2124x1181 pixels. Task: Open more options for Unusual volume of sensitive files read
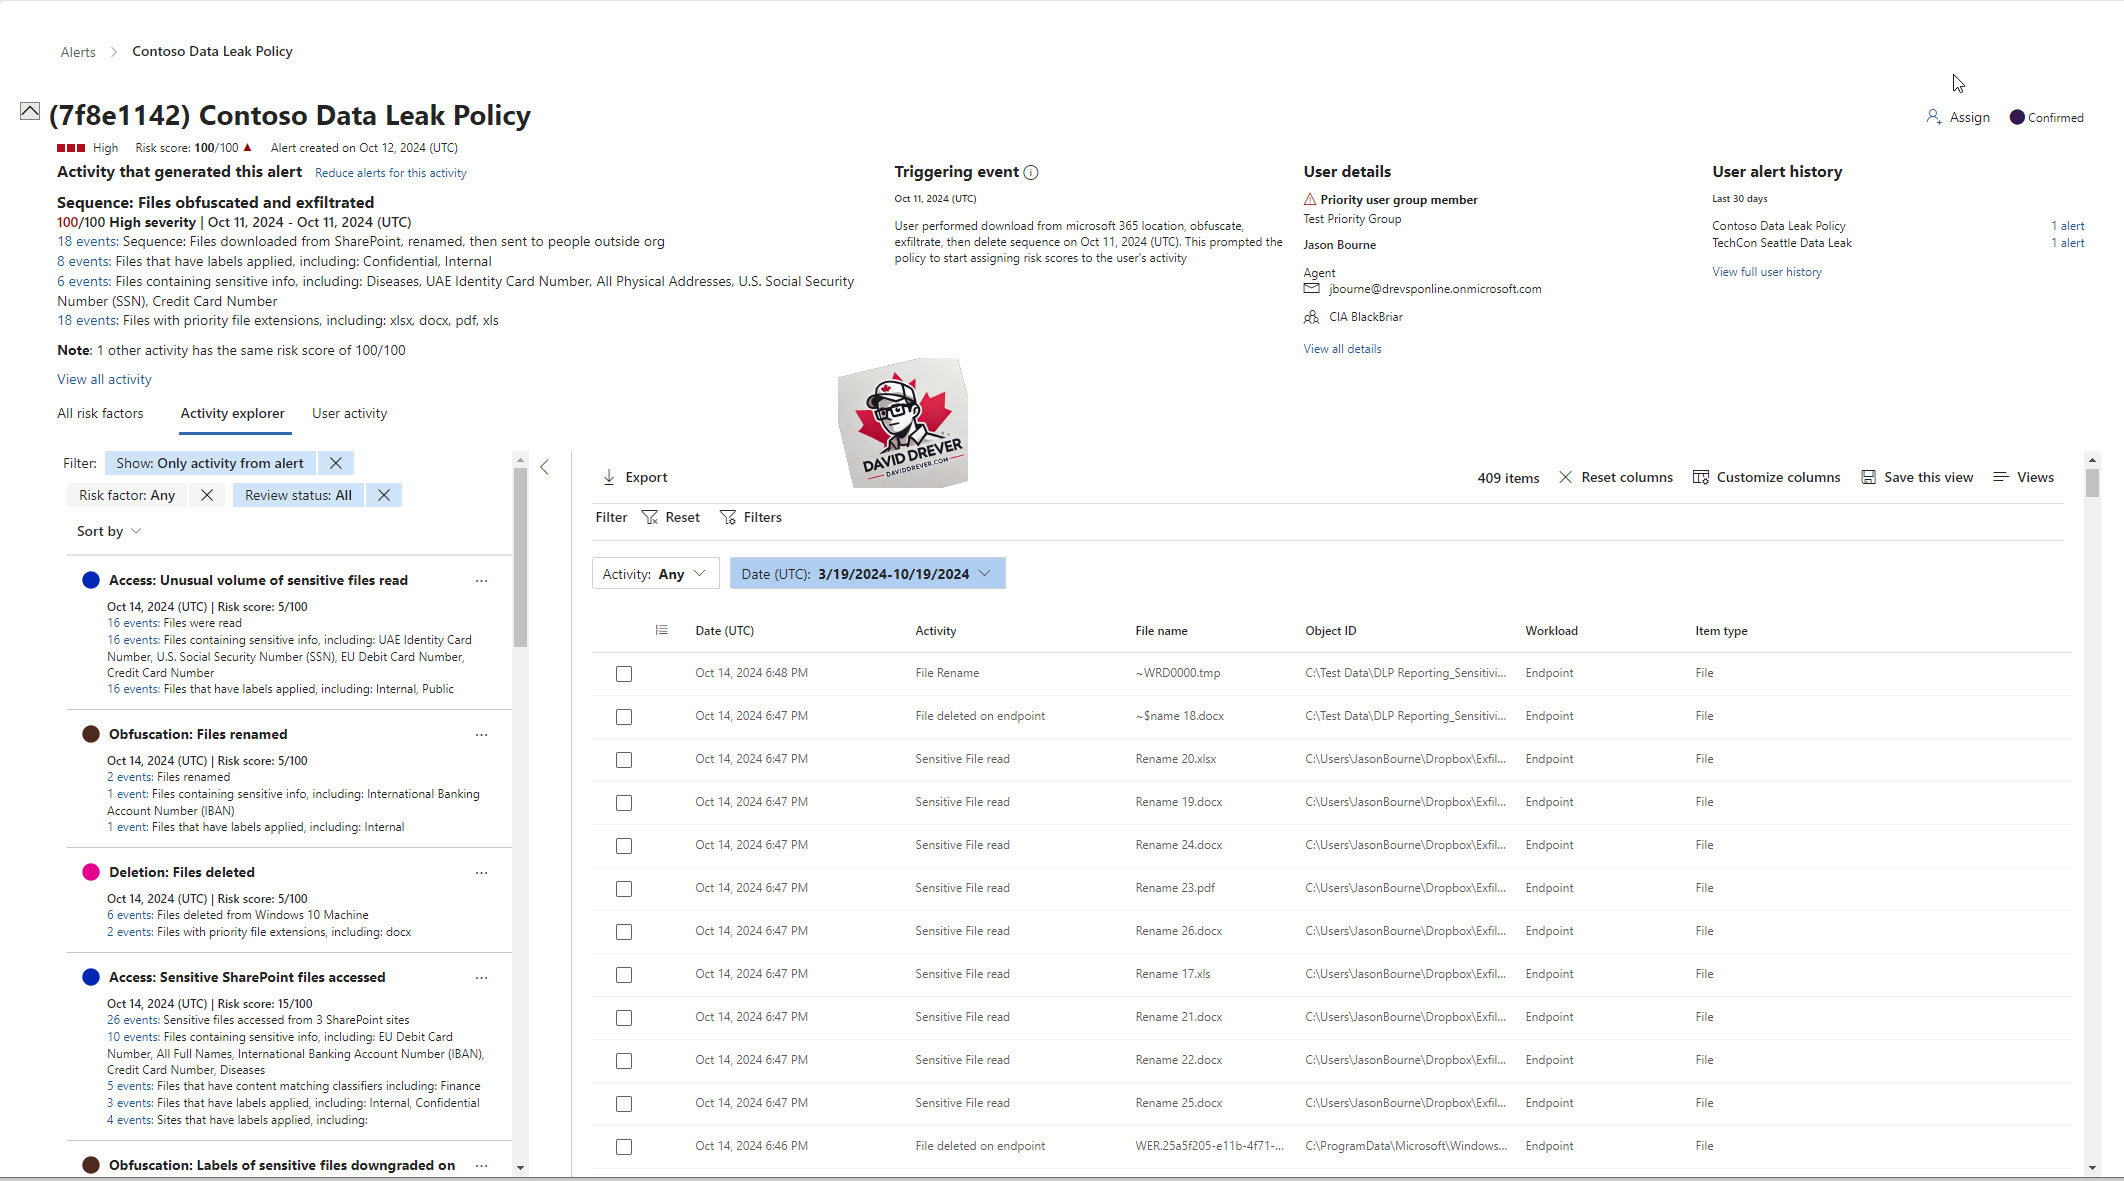482,580
